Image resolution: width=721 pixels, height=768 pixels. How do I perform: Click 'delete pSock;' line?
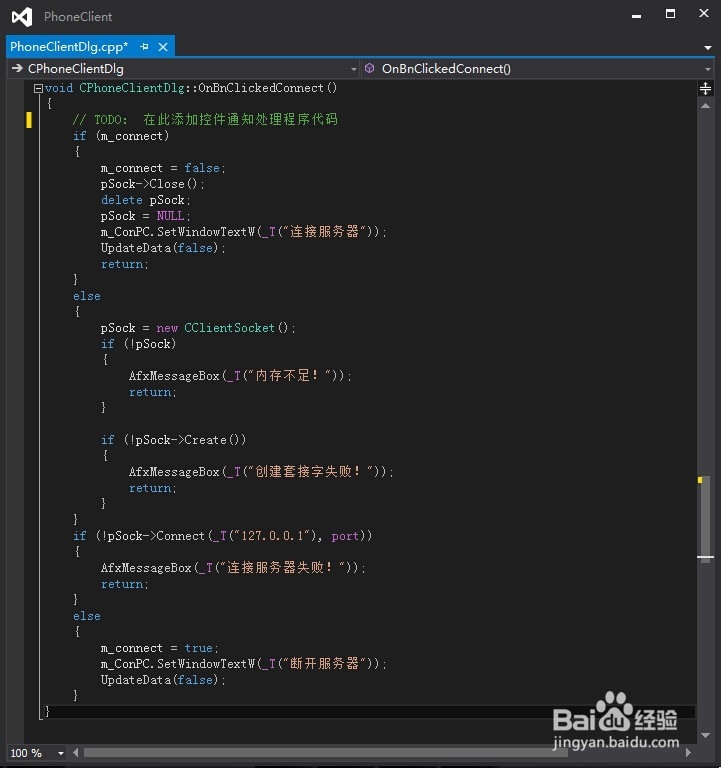(x=145, y=200)
